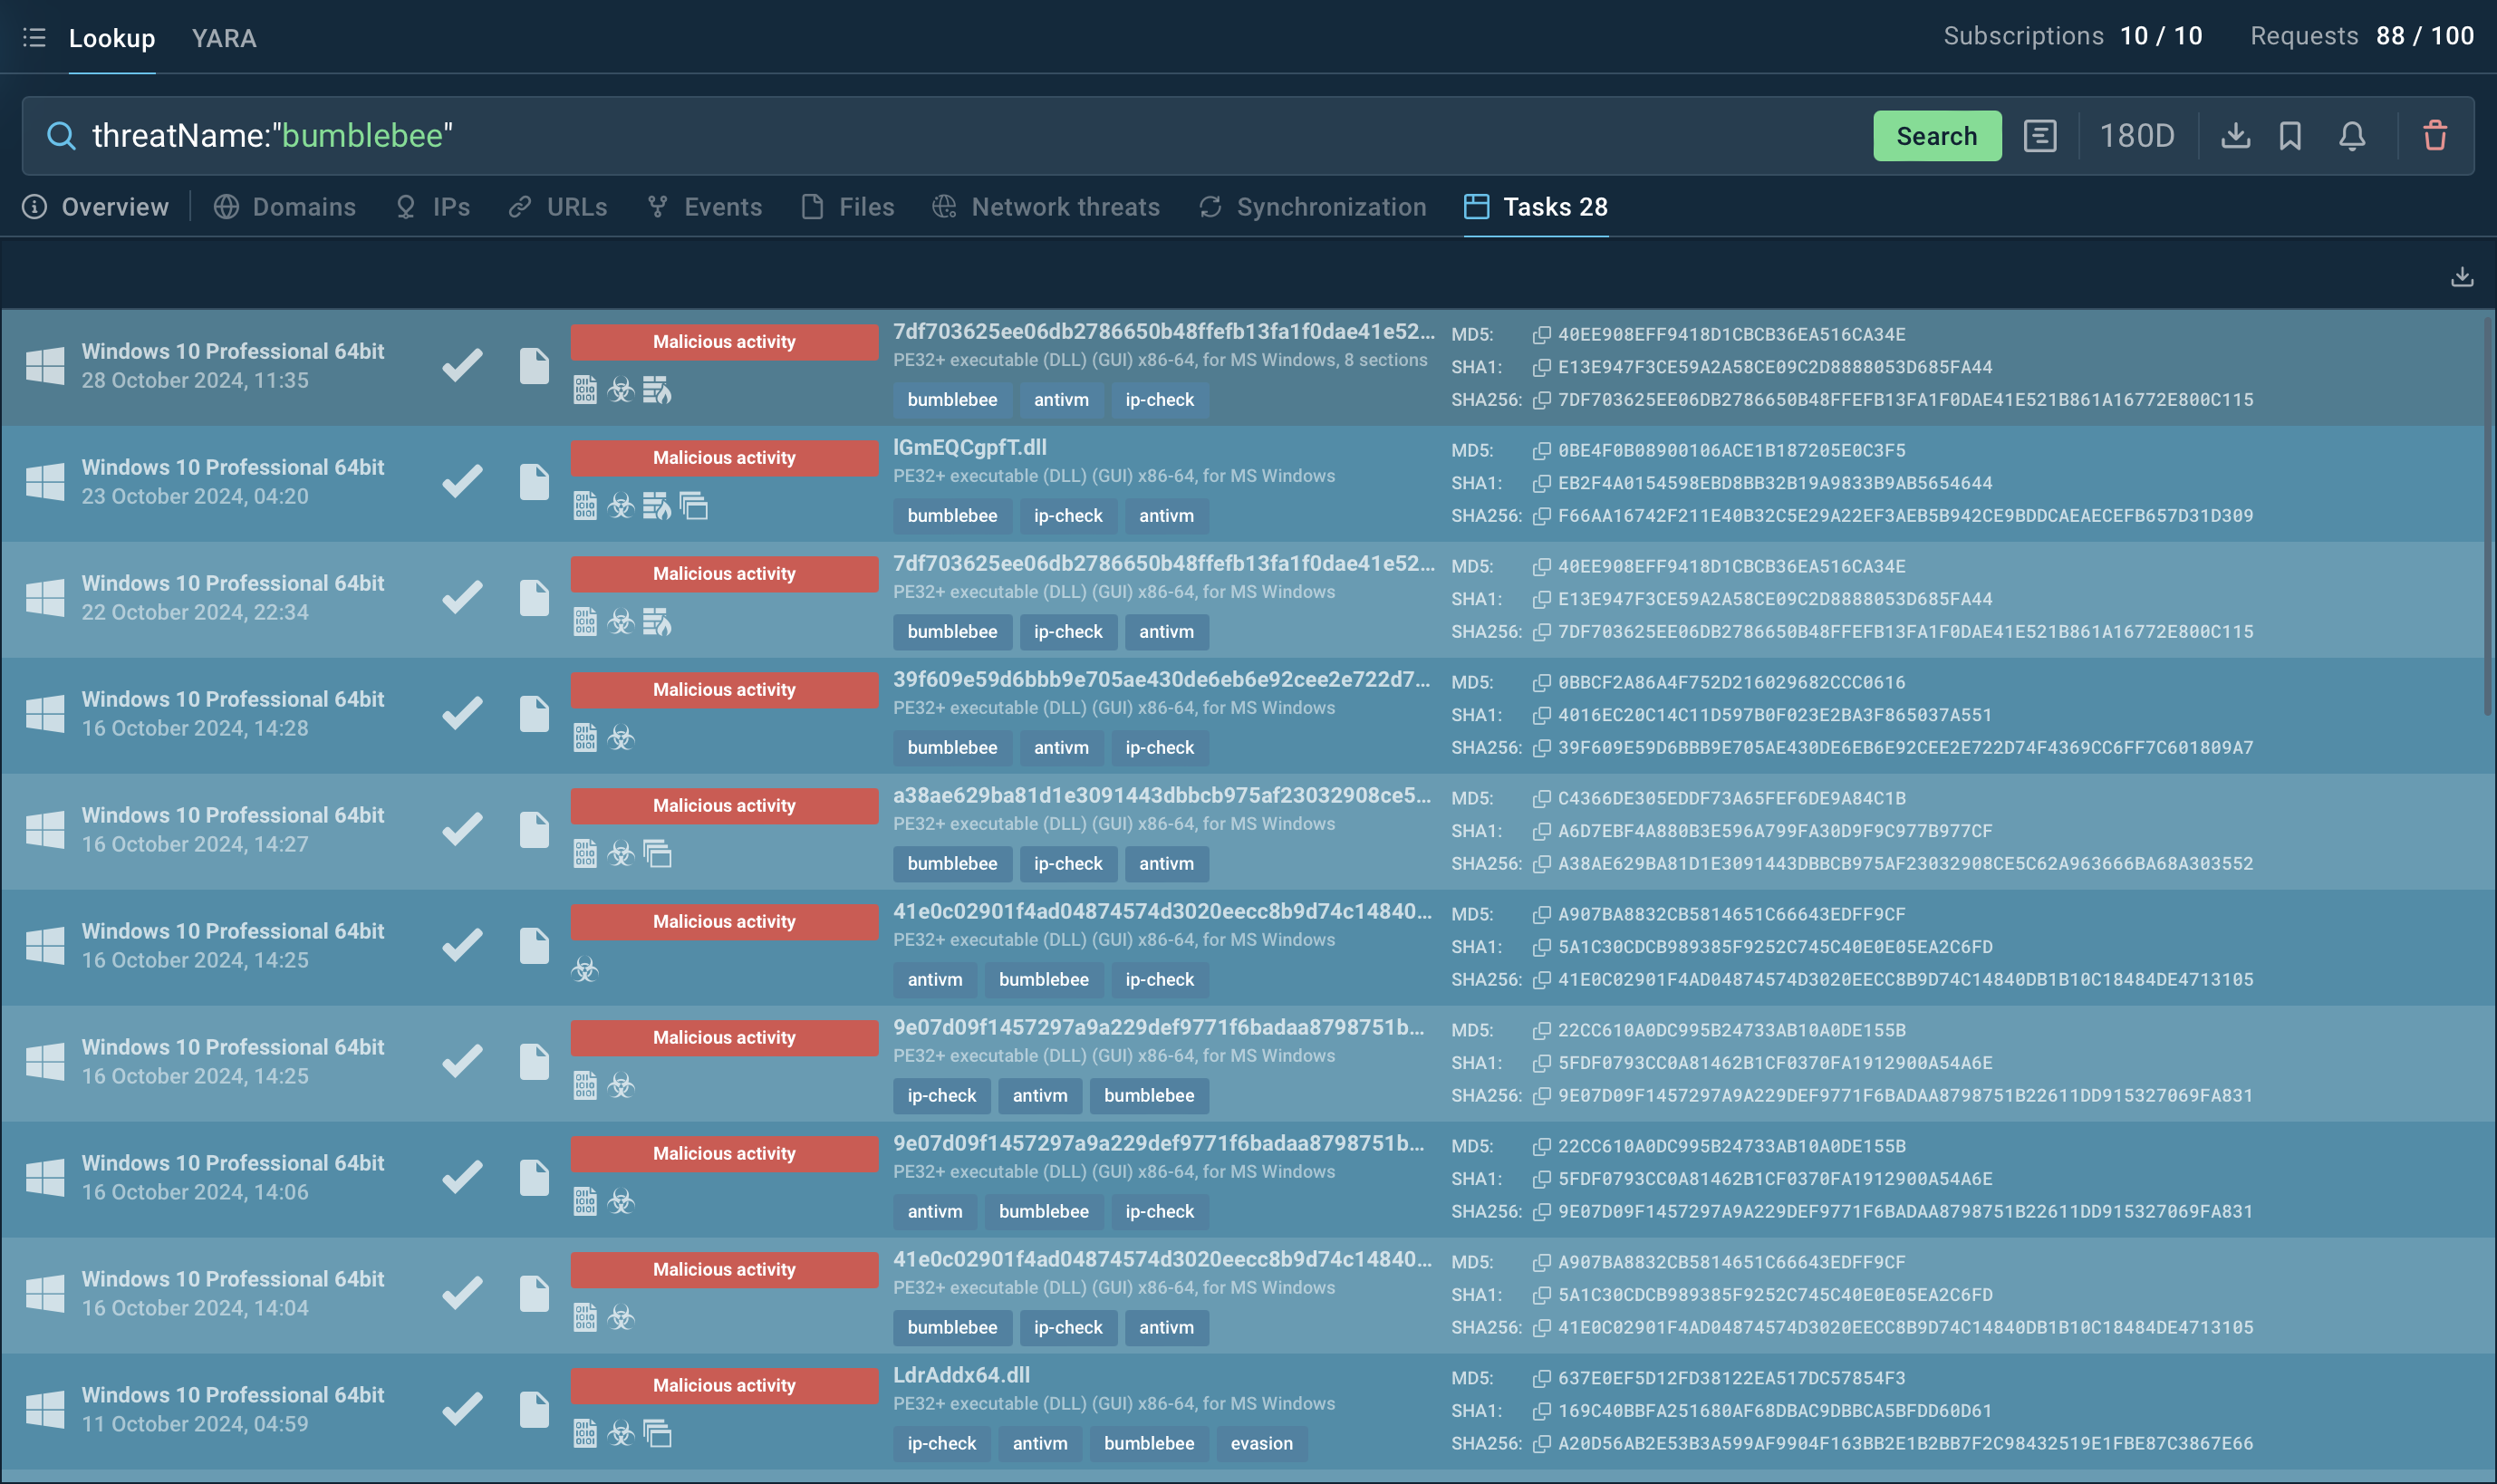Open the IGmEQCgpfT.dll task link
This screenshot has height=1484, width=2497.
point(969,447)
